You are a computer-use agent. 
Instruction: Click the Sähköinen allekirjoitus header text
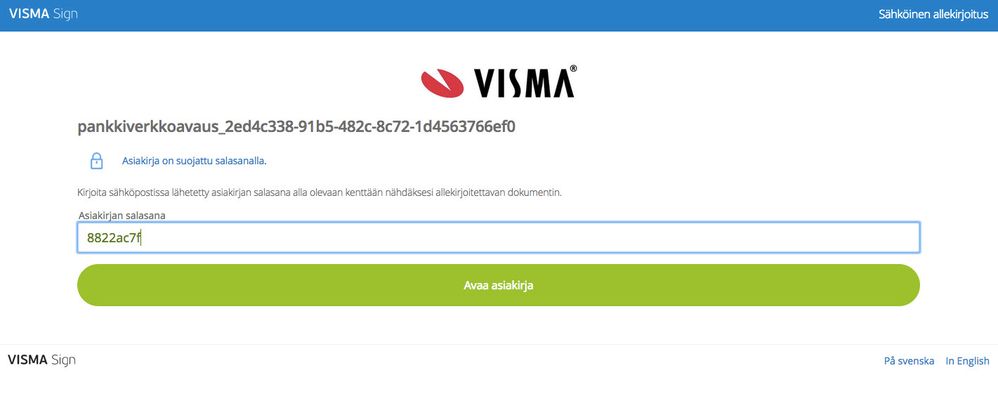point(933,14)
